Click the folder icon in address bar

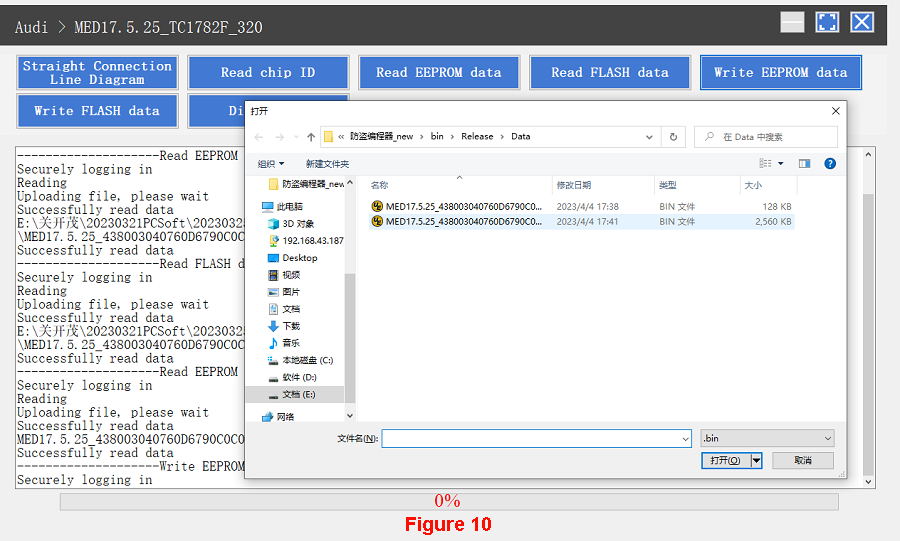pyautogui.click(x=328, y=137)
